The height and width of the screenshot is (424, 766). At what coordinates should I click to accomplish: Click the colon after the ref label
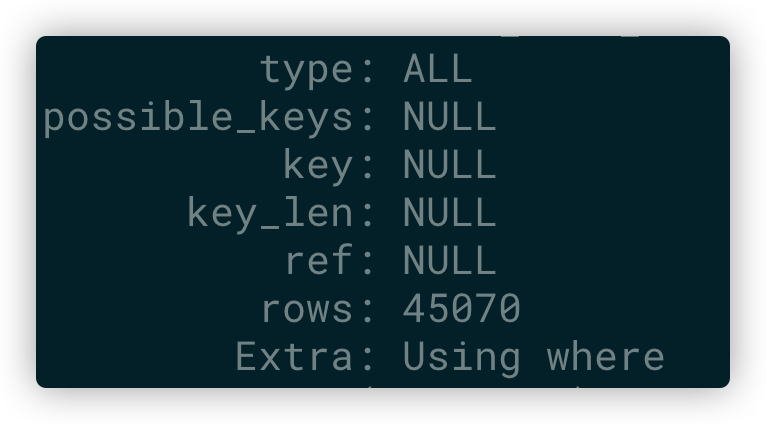pos(367,263)
